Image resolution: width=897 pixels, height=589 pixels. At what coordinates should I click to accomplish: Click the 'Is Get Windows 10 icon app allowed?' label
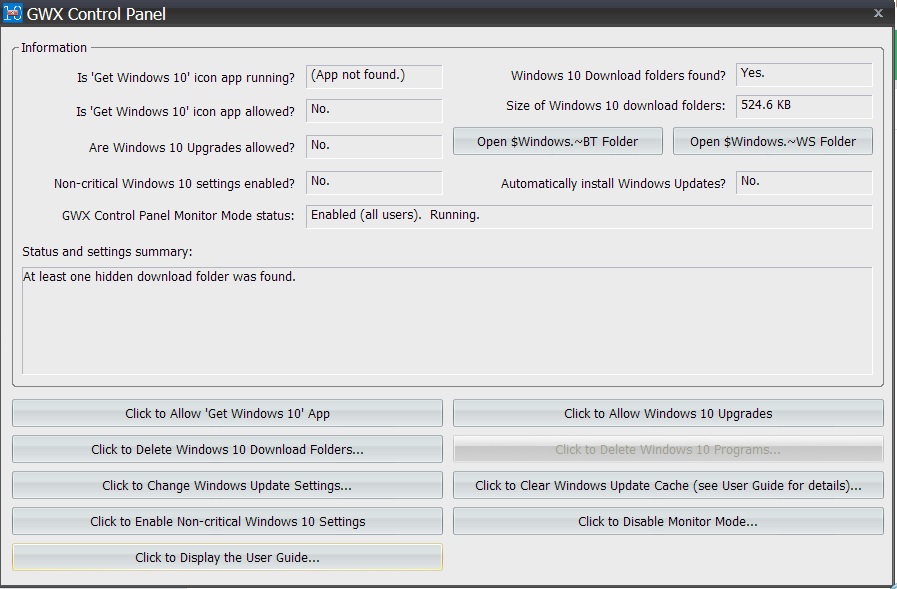(x=185, y=112)
